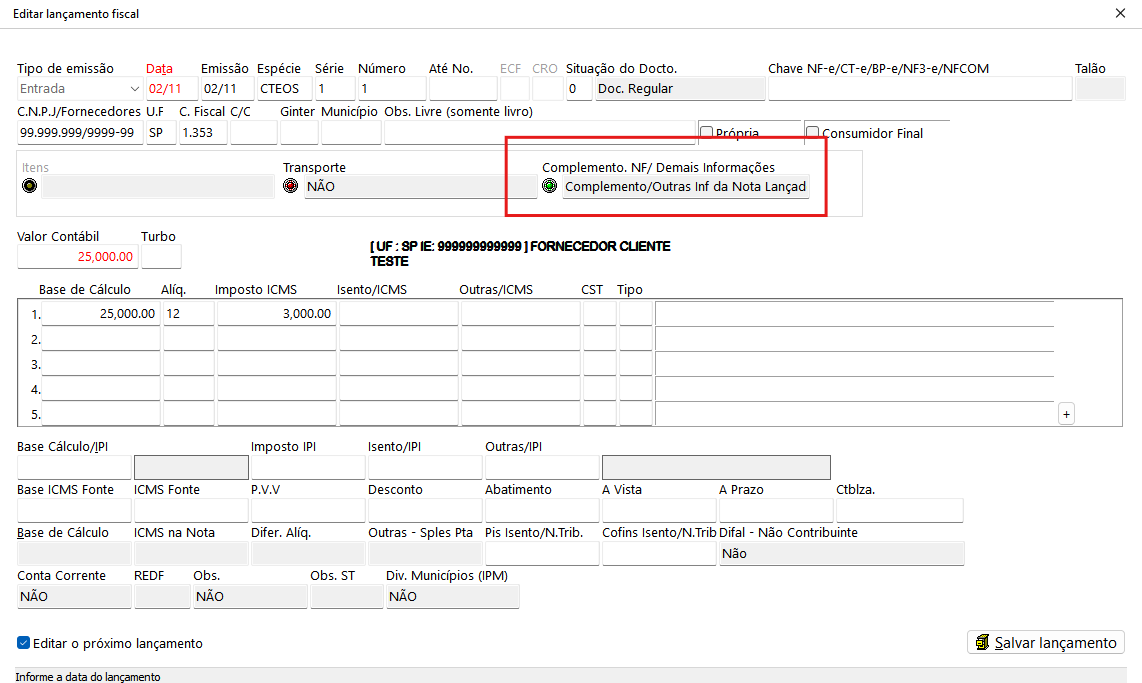
Task: Uncheck Editar o próximo lançamento
Action: click(x=24, y=643)
